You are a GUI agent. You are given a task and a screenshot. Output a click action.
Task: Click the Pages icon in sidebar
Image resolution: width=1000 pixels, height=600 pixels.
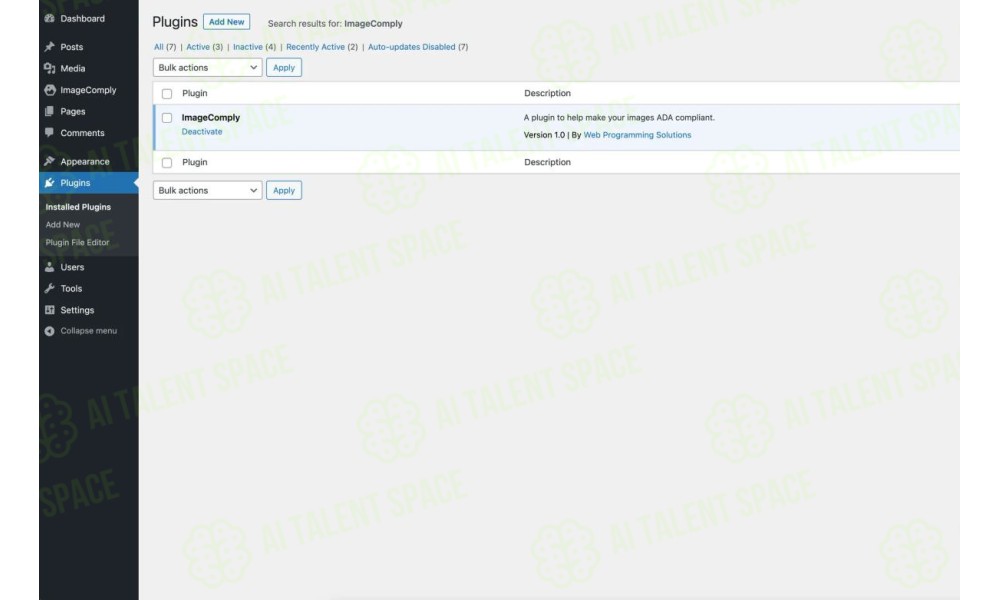coord(49,111)
